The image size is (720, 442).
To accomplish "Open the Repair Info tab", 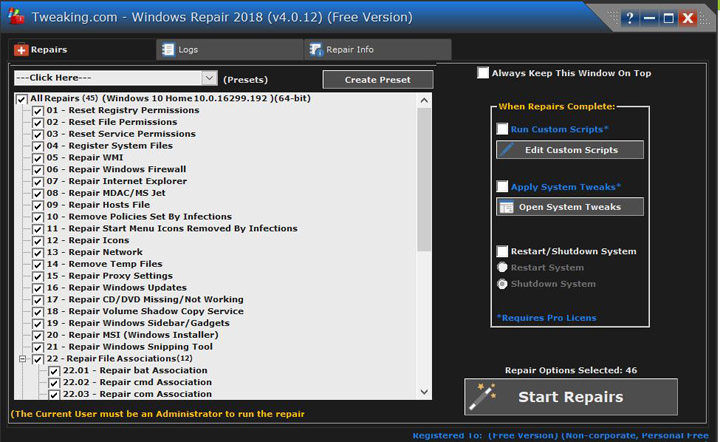I will point(378,50).
